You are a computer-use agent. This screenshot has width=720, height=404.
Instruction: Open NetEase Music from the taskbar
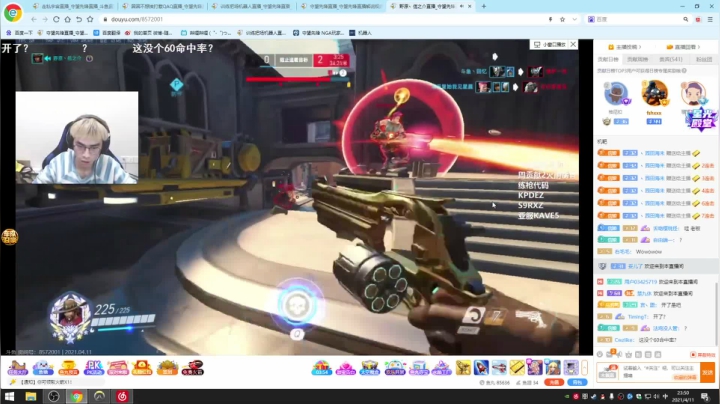click(x=122, y=396)
